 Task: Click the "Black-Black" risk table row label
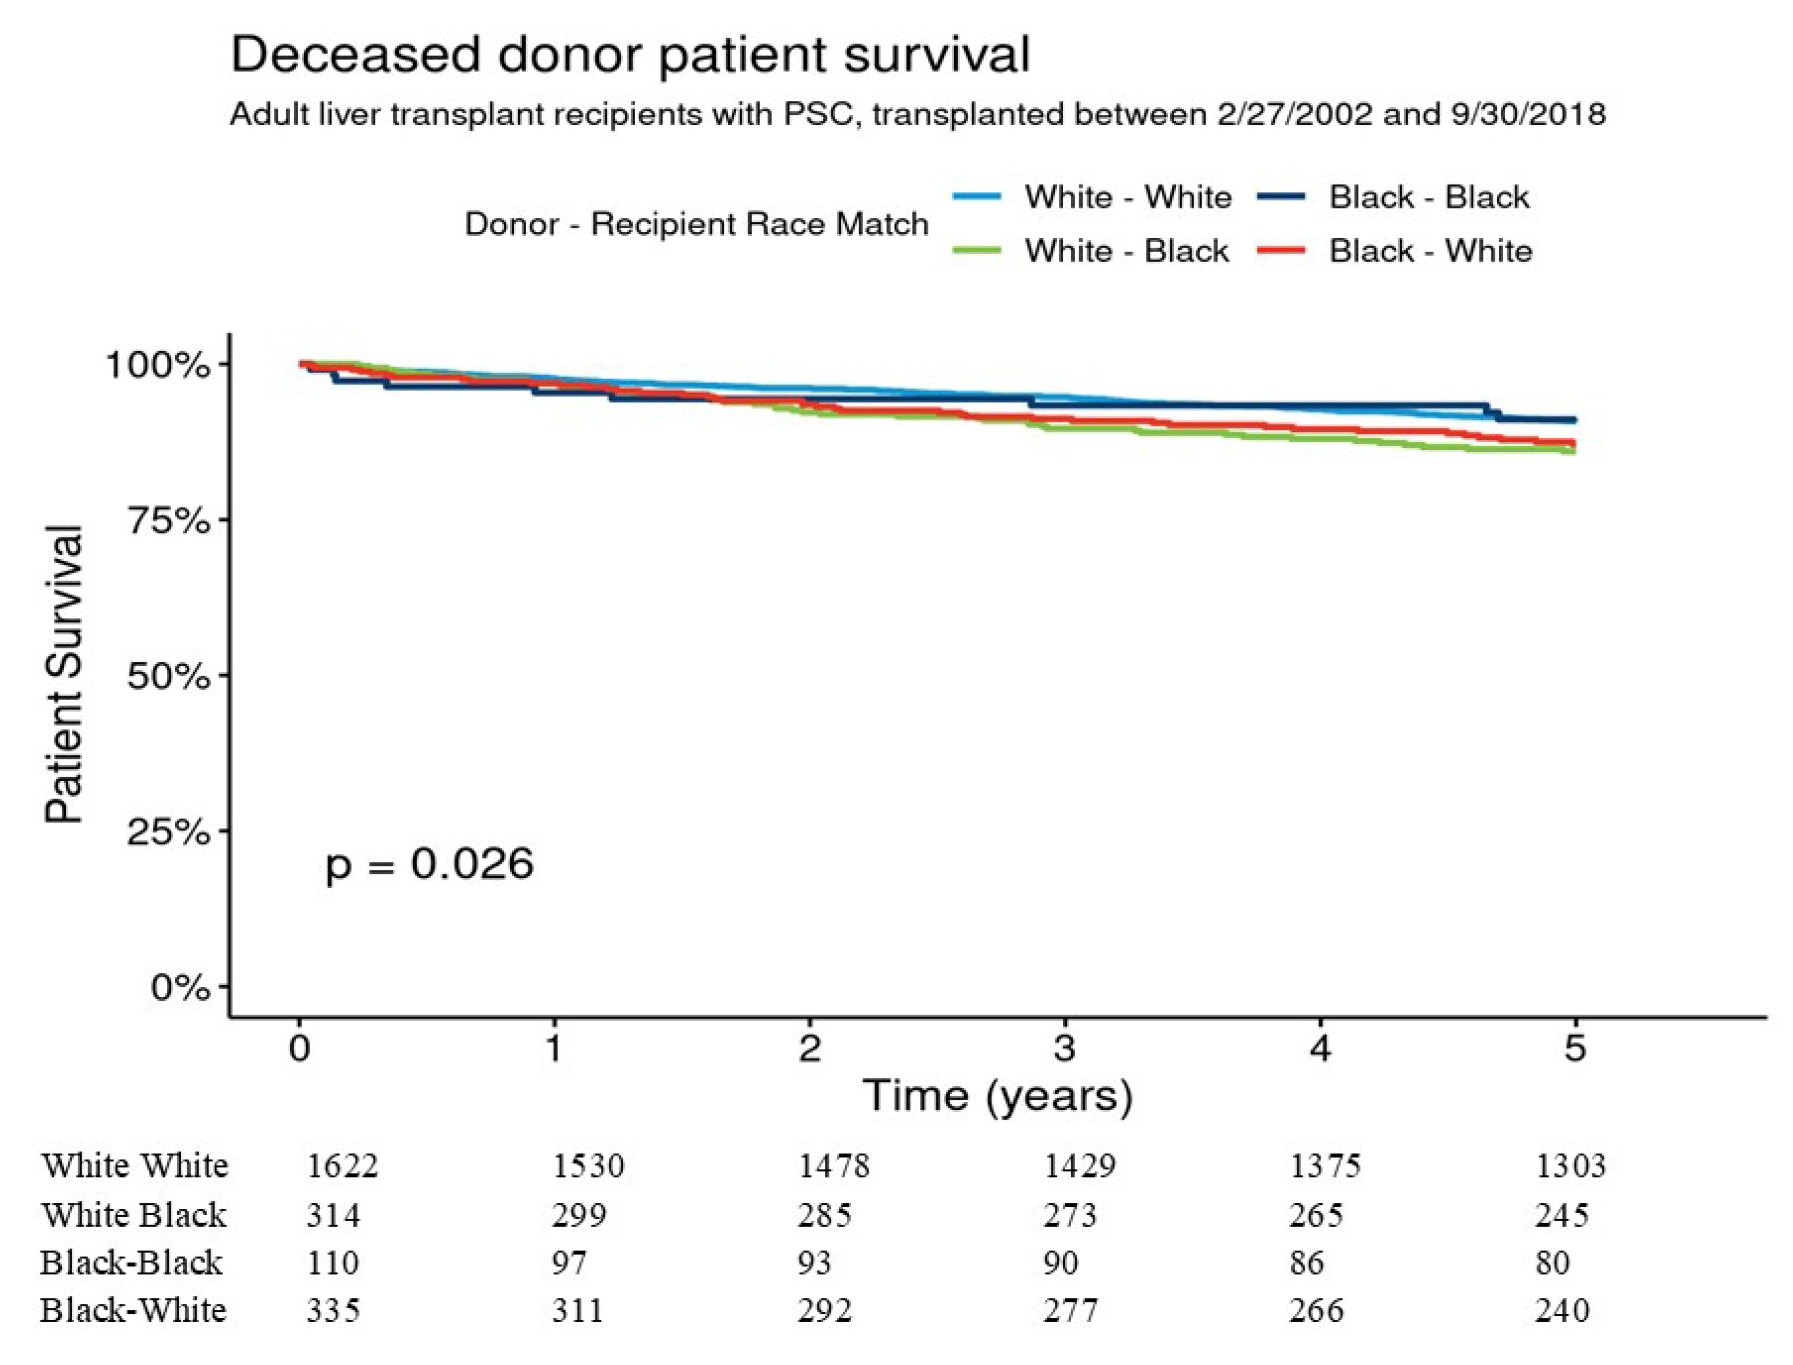pyautogui.click(x=131, y=1263)
